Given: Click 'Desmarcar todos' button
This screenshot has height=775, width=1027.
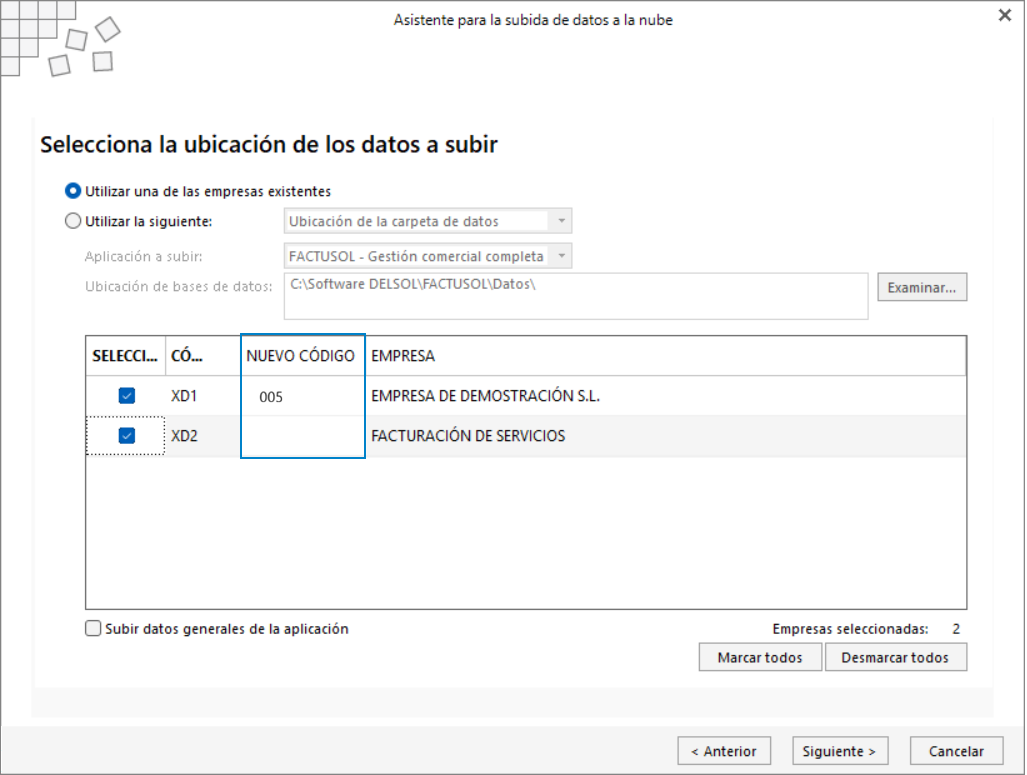Looking at the screenshot, I should (x=895, y=657).
